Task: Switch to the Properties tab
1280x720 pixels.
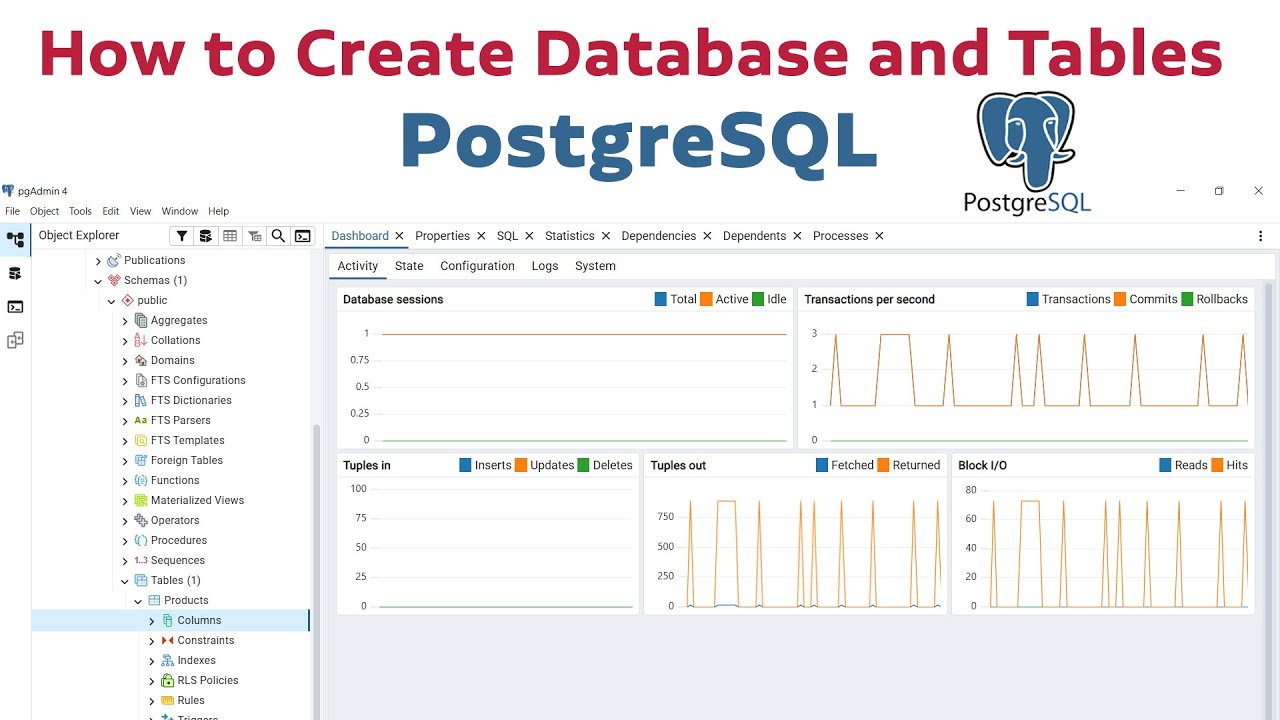Action: [x=442, y=236]
